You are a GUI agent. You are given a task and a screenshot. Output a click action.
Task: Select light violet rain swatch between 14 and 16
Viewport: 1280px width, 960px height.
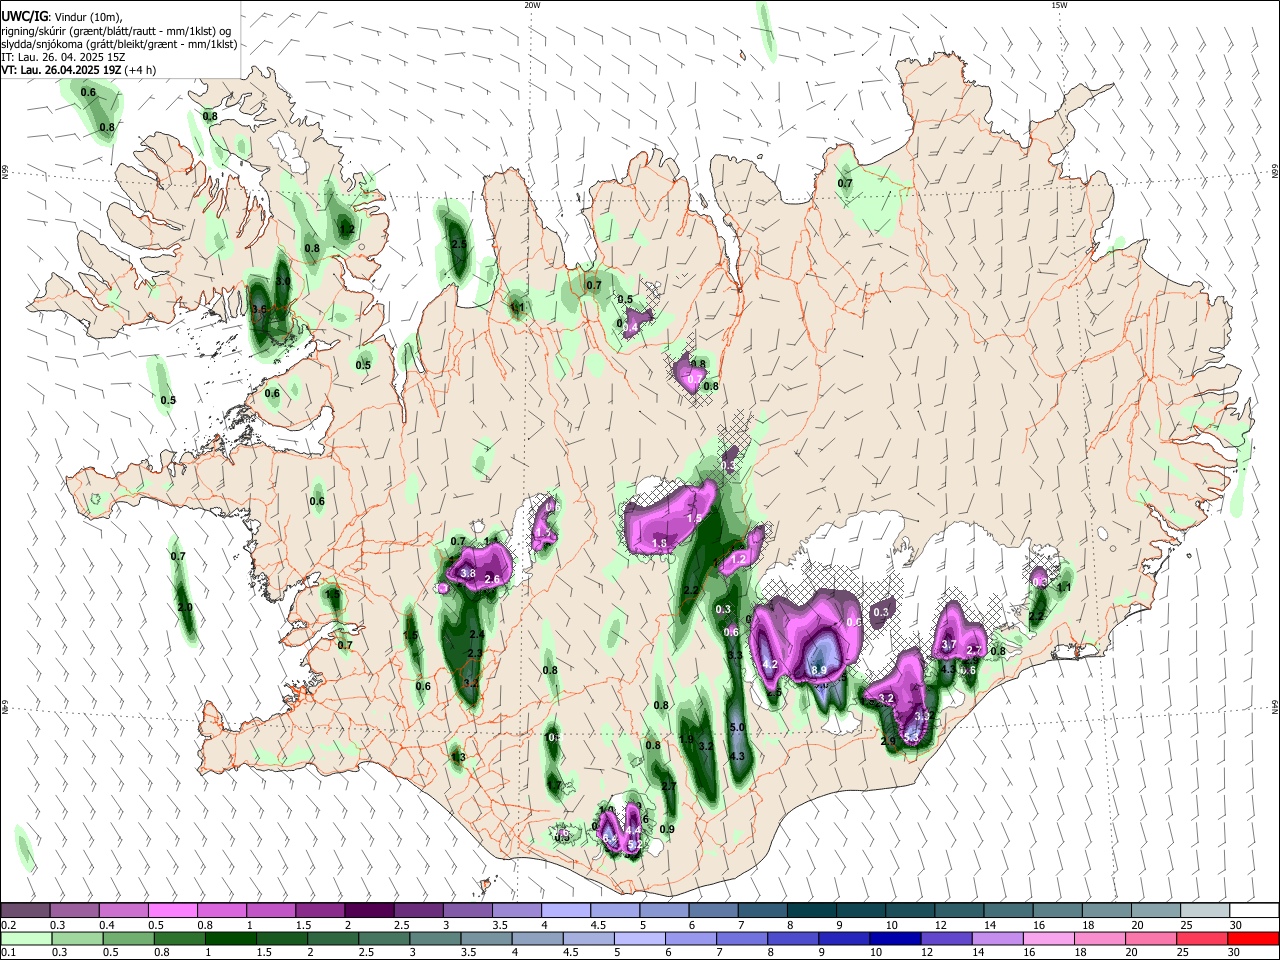(x=998, y=938)
